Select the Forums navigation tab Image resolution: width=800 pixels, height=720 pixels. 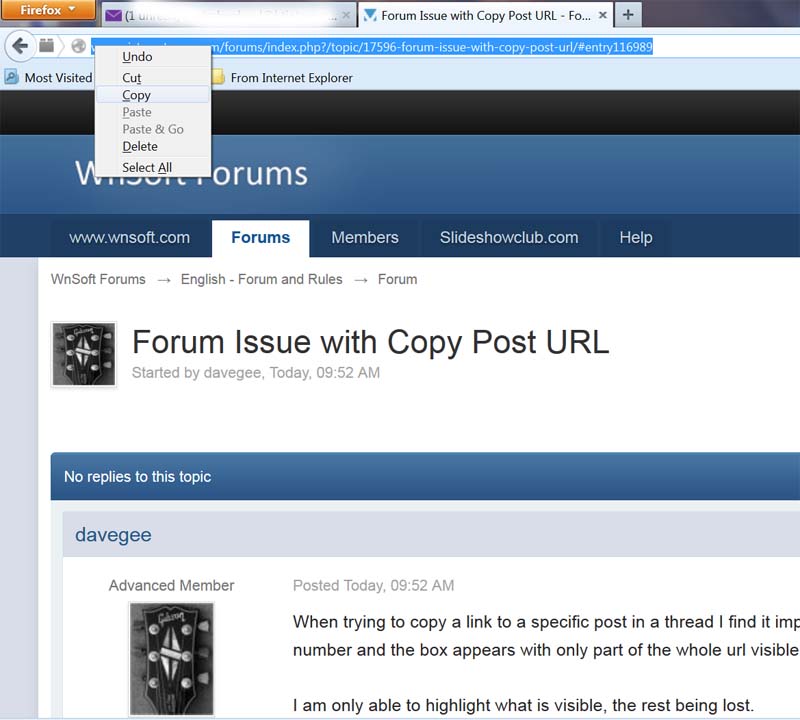pos(260,238)
